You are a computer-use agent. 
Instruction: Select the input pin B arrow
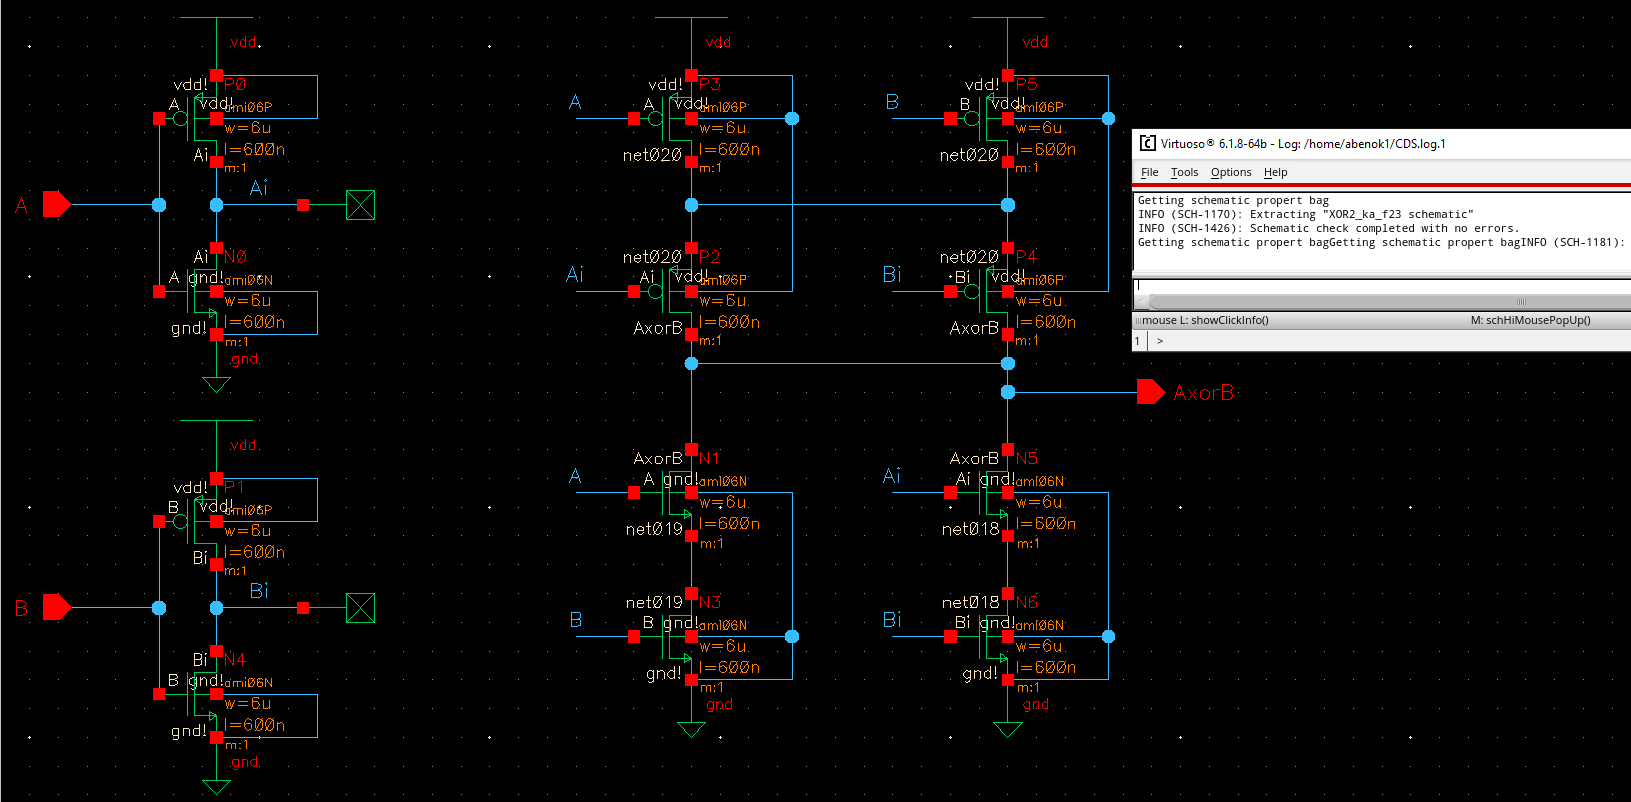[57, 607]
